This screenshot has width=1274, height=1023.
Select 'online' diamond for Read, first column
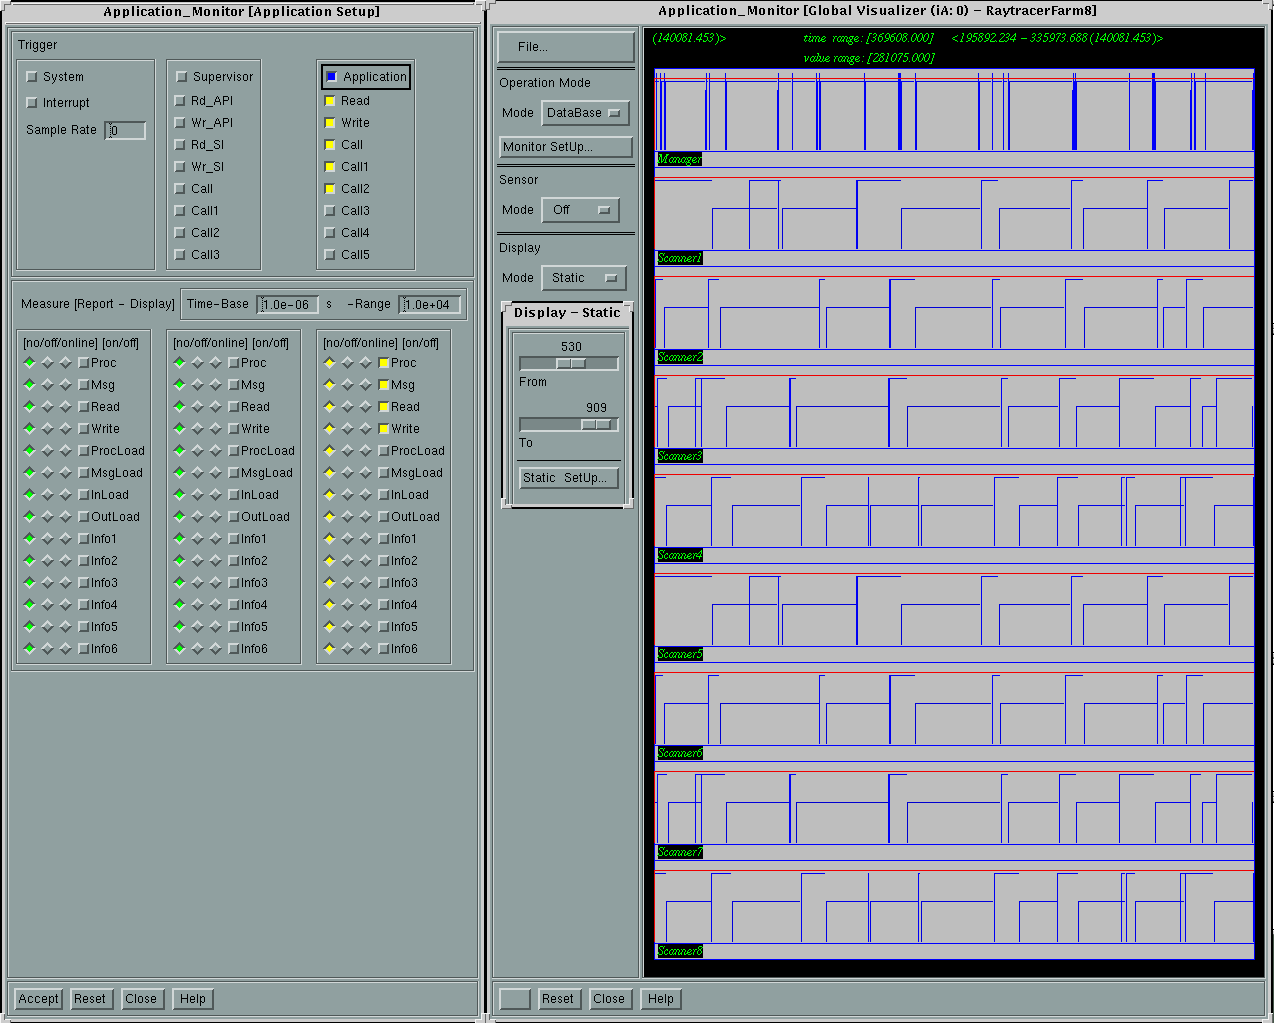(66, 407)
